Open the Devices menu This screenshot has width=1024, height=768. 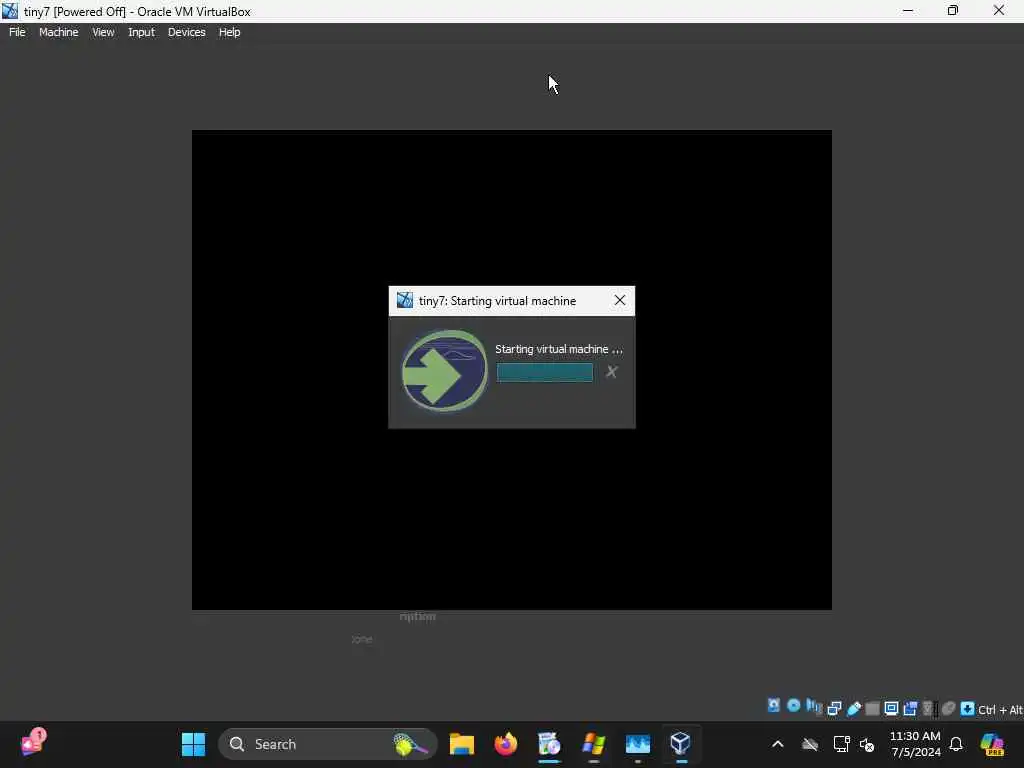(x=186, y=32)
